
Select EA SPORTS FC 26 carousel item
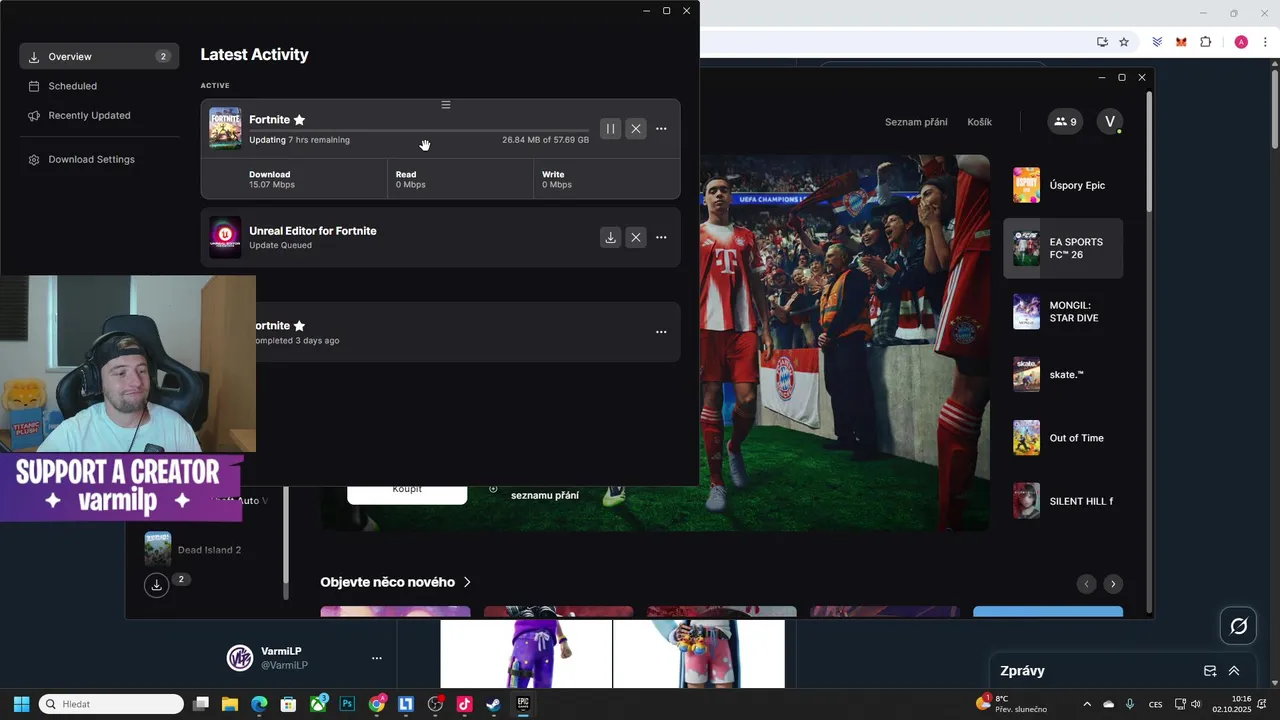click(1063, 248)
